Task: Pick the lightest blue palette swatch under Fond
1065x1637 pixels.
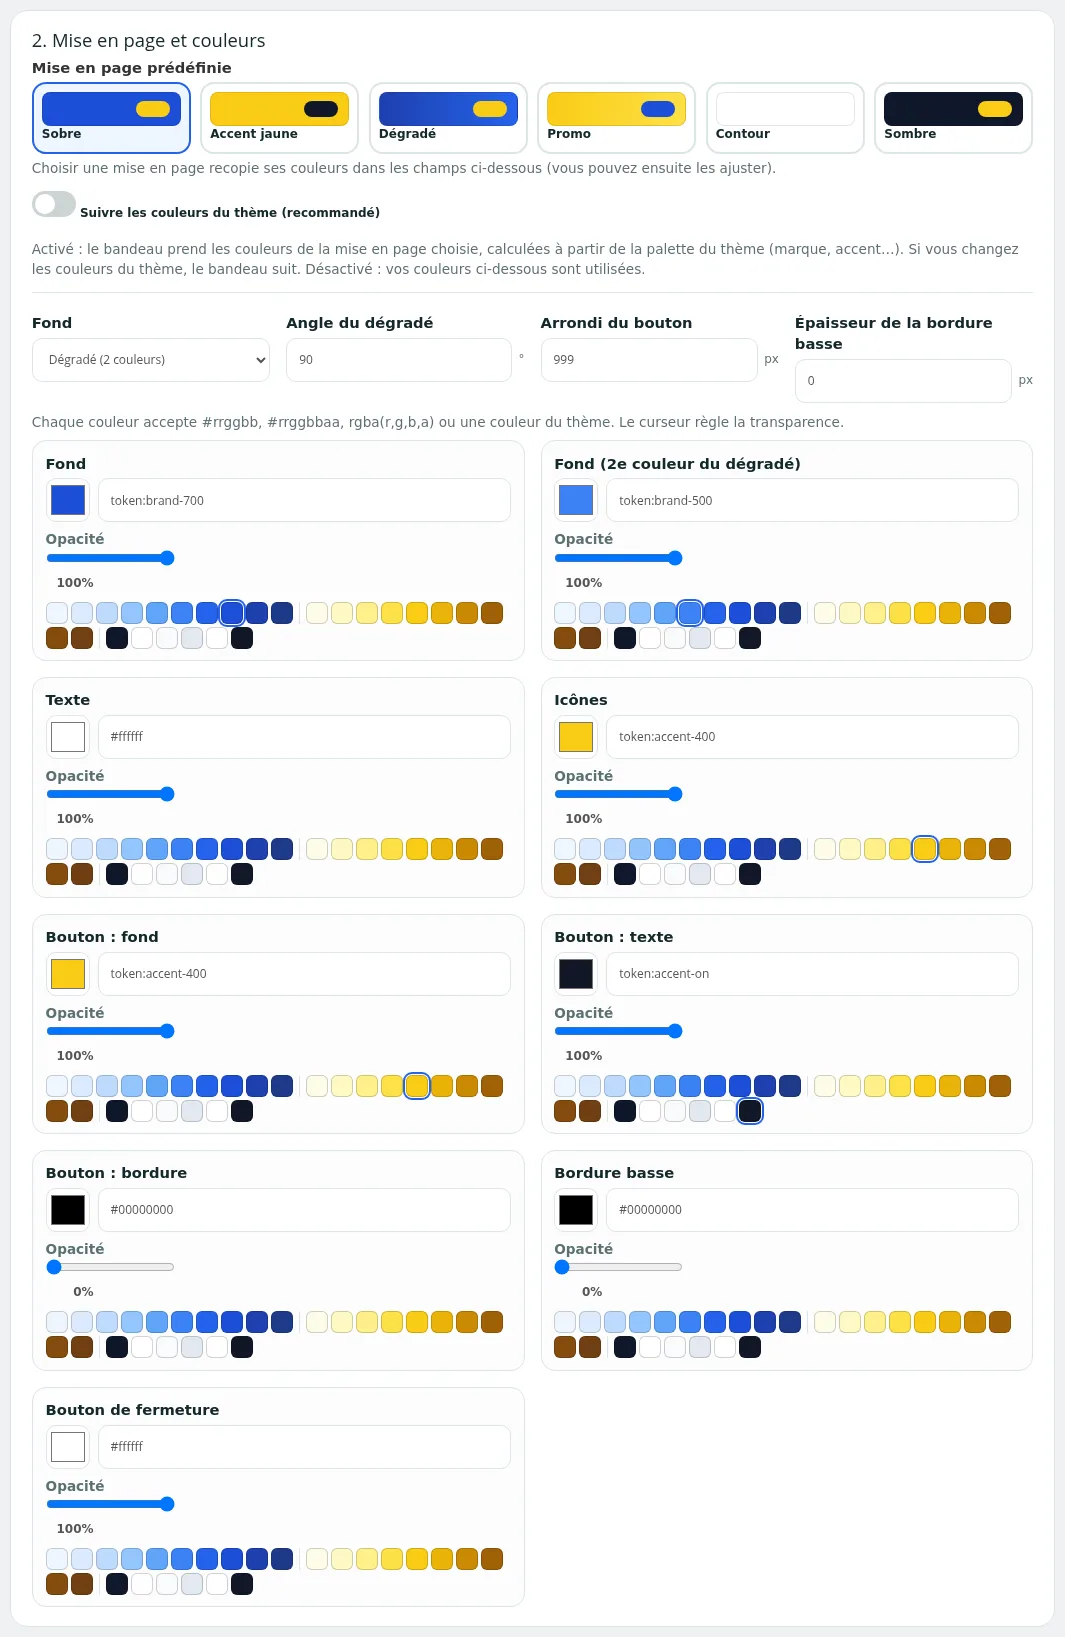Action: (x=57, y=613)
